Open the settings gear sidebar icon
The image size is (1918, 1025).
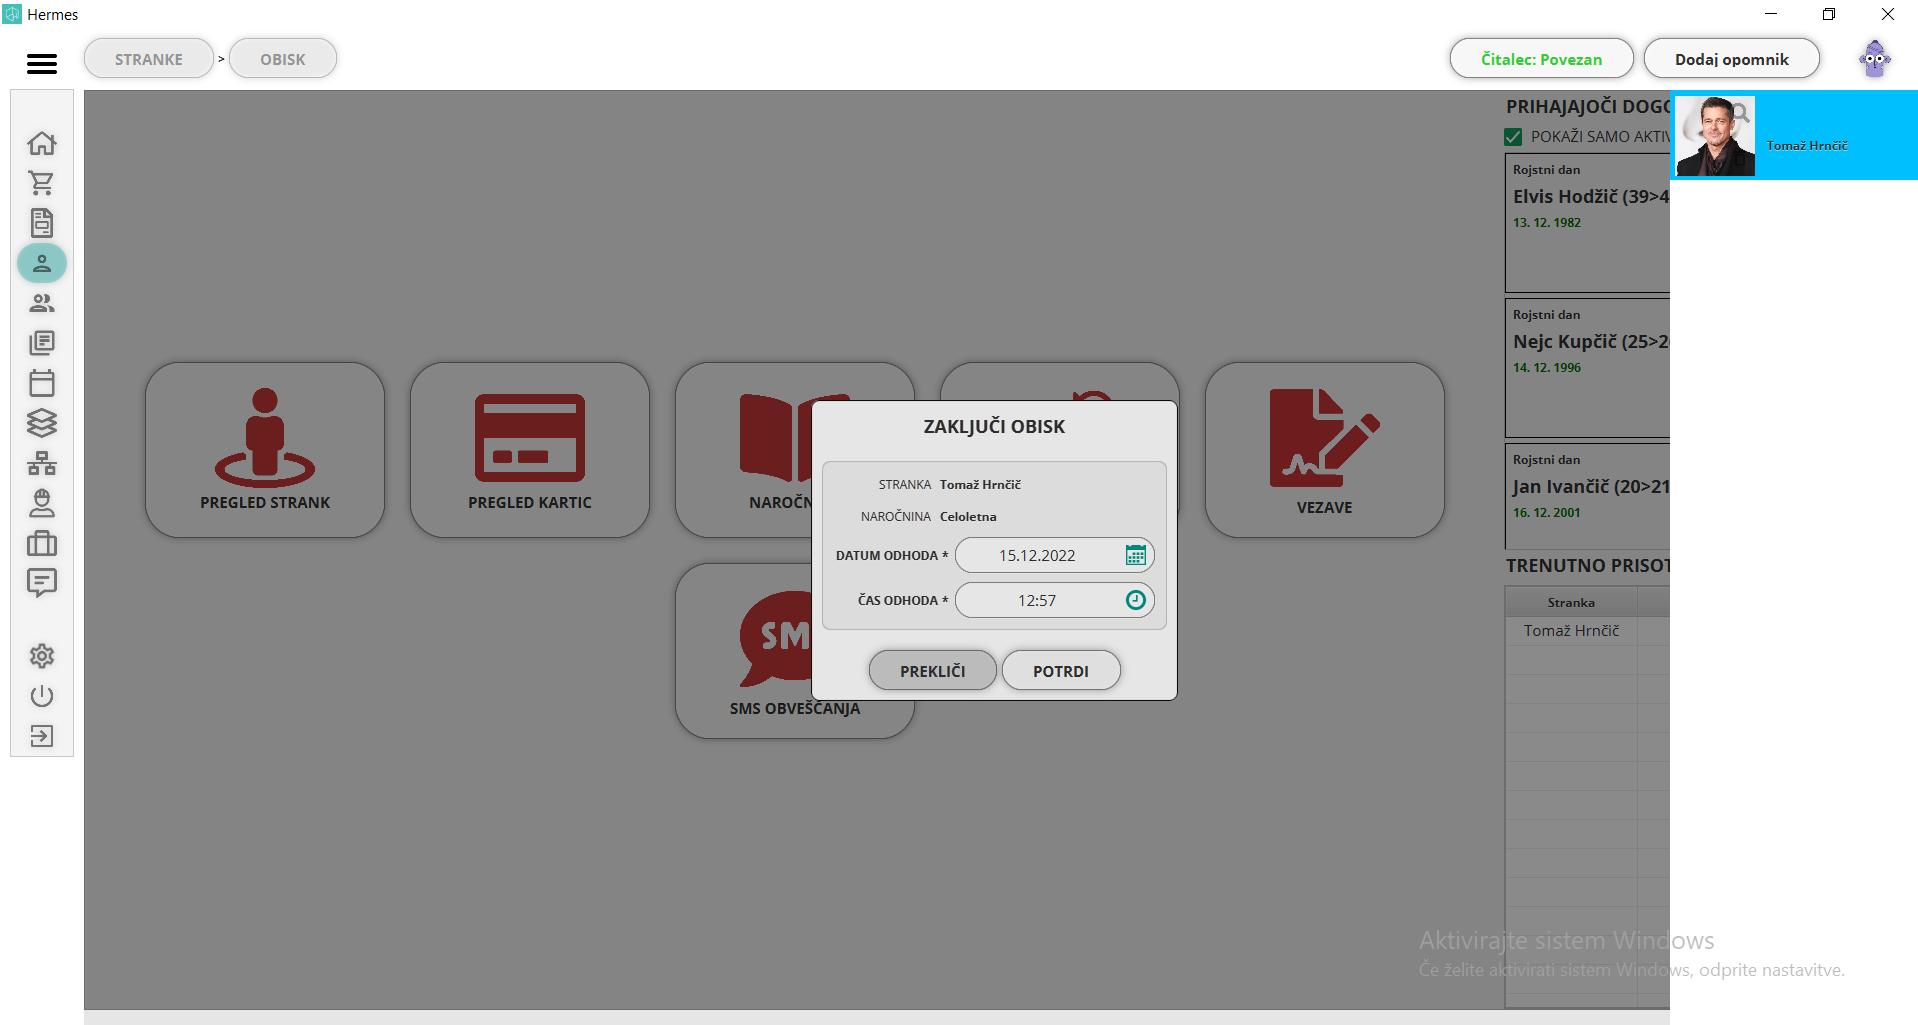(42, 656)
